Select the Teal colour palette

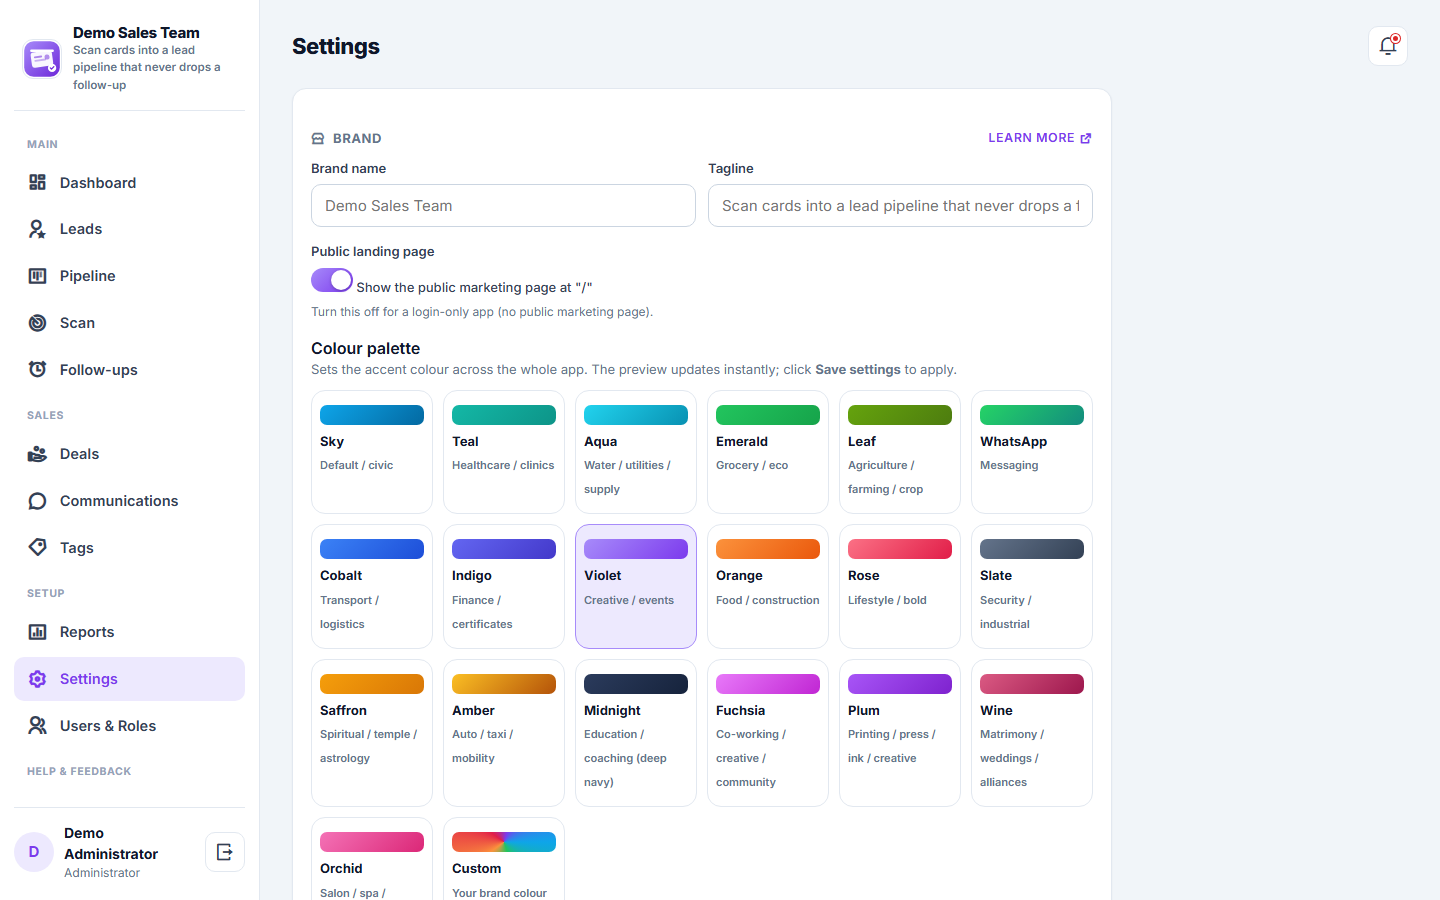[x=504, y=452]
